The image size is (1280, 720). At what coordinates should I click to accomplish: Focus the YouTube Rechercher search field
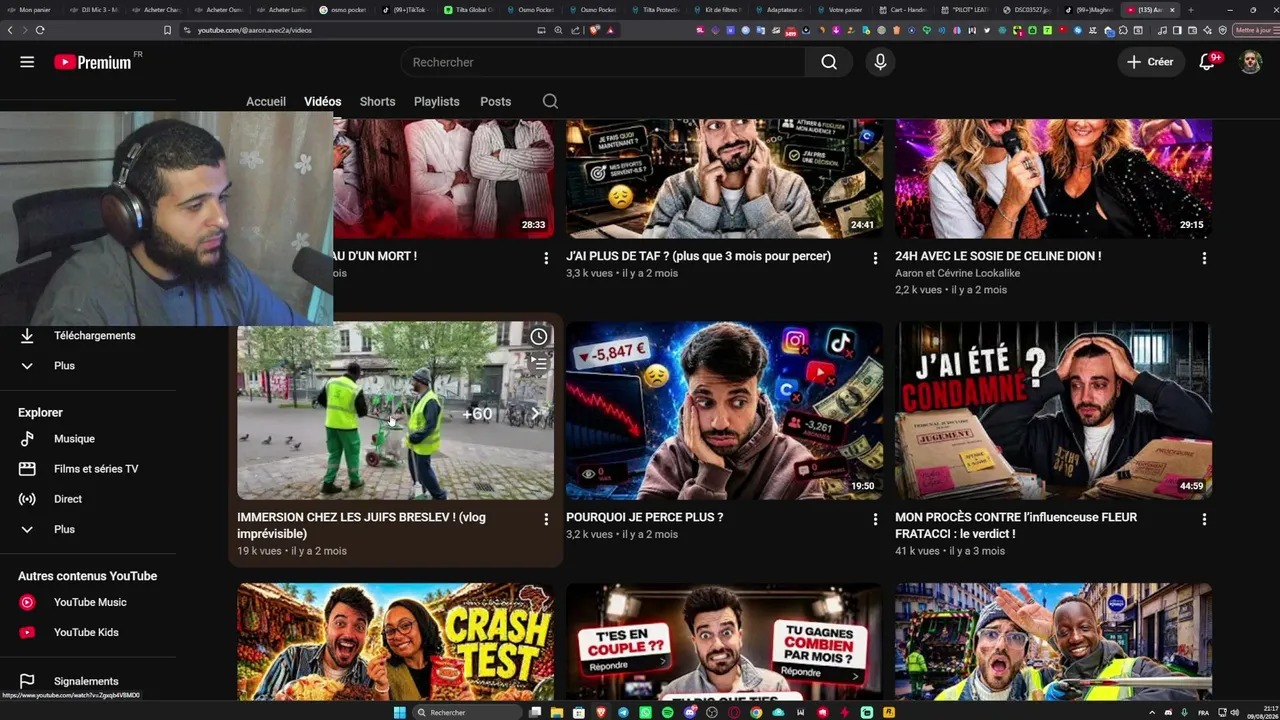tap(603, 62)
